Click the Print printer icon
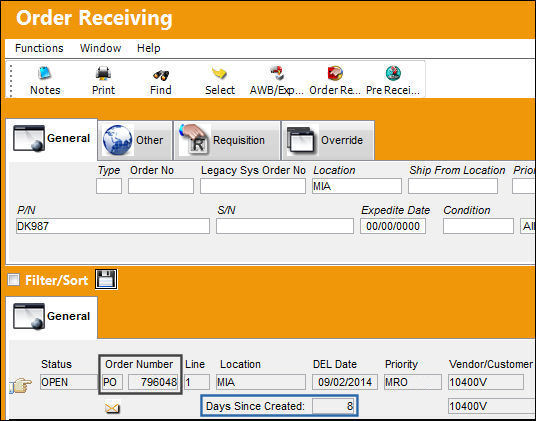 (x=103, y=73)
